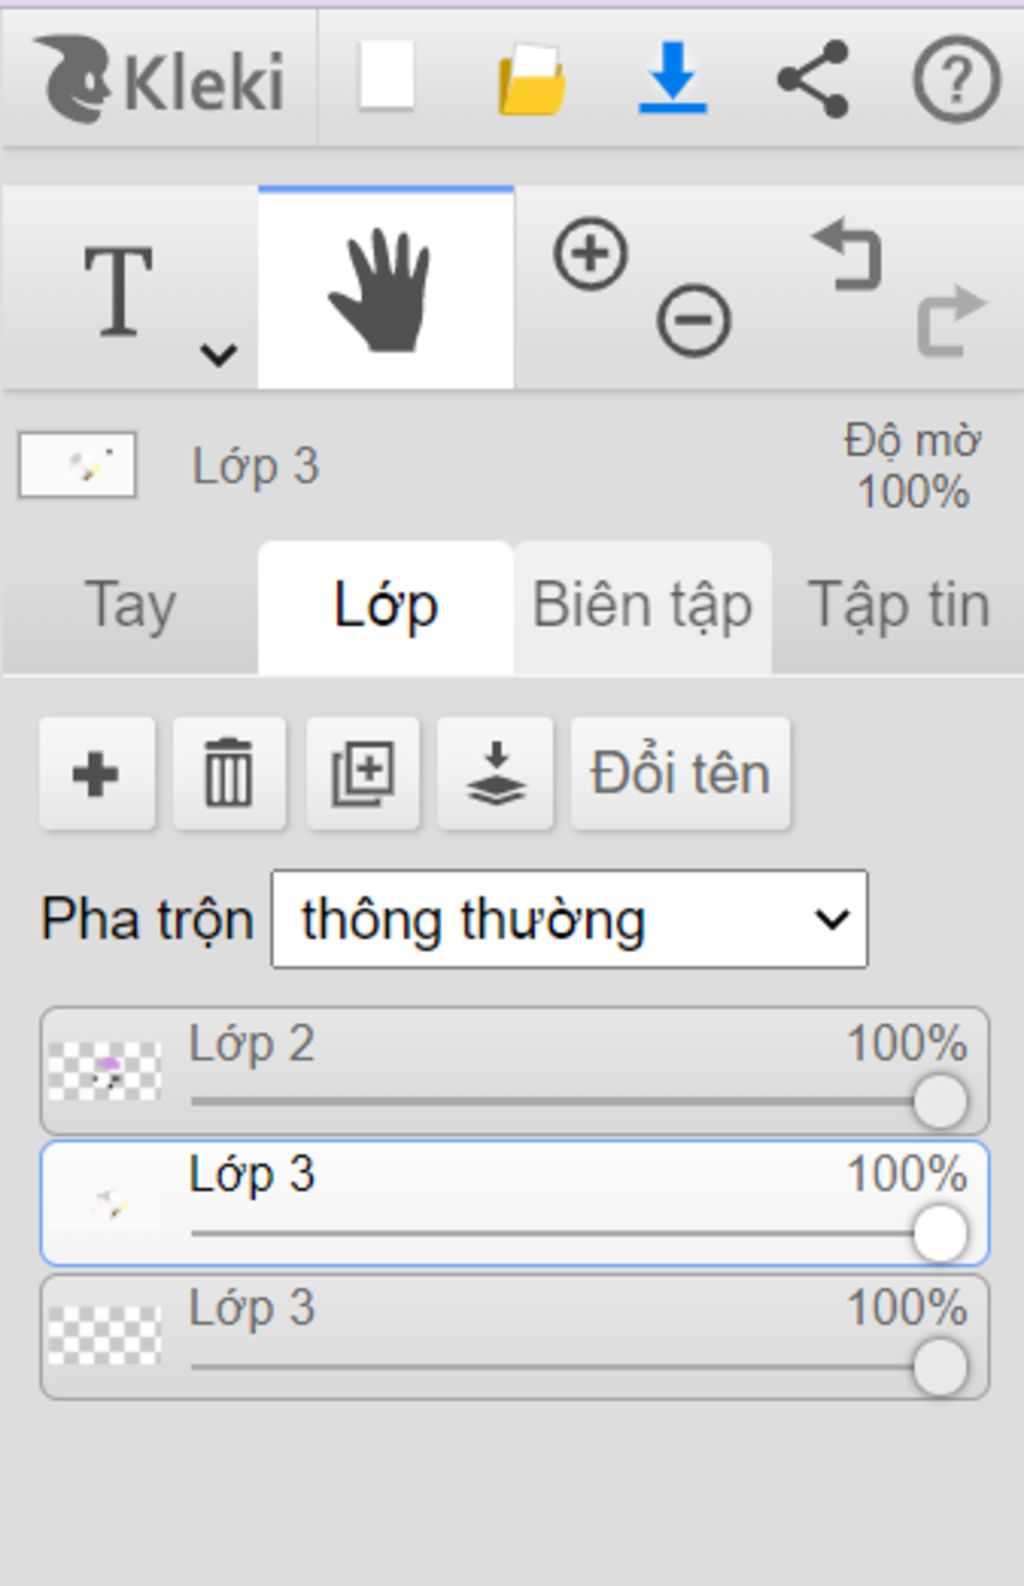Select the hand pan tool
The image size is (1024, 1586).
coord(385,290)
